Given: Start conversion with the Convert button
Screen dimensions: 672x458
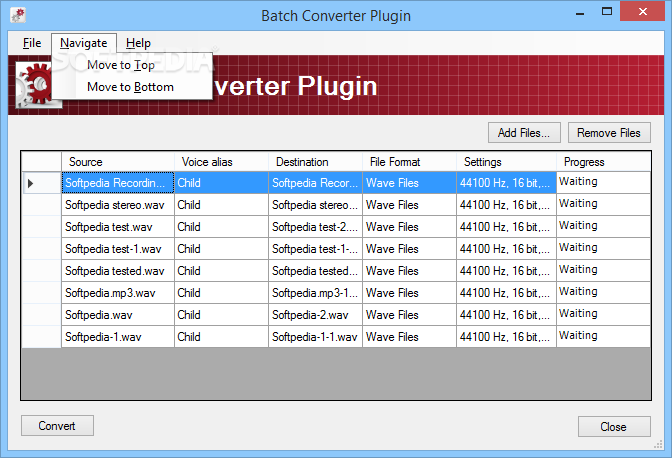Looking at the screenshot, I should pos(57,425).
